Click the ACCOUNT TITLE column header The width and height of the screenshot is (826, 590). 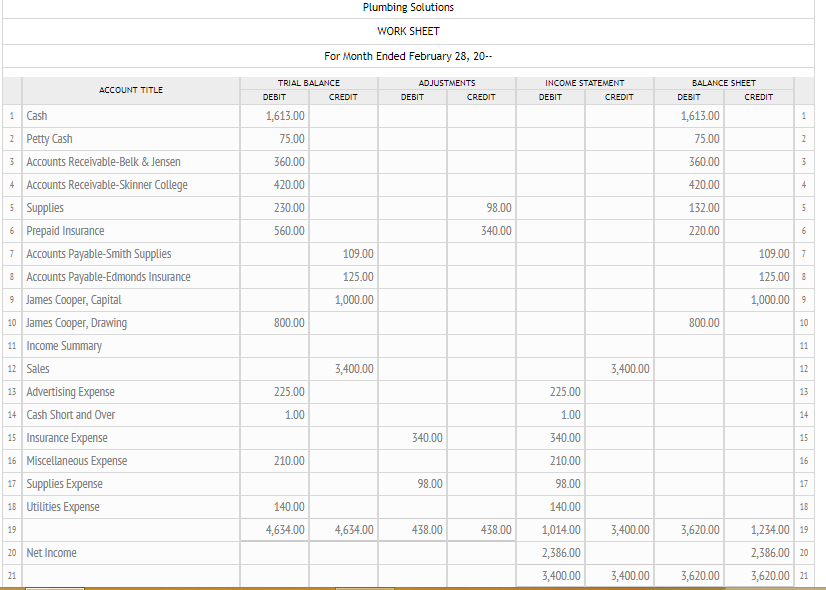coord(131,90)
